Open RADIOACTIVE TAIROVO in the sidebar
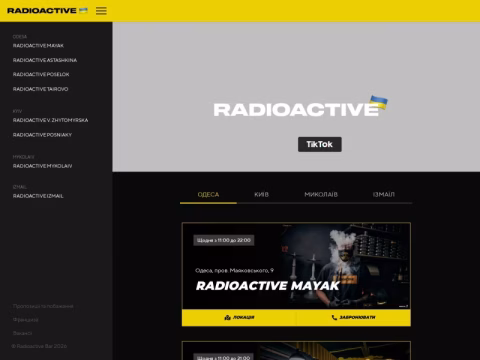The width and height of the screenshot is (480, 360). [x=40, y=89]
